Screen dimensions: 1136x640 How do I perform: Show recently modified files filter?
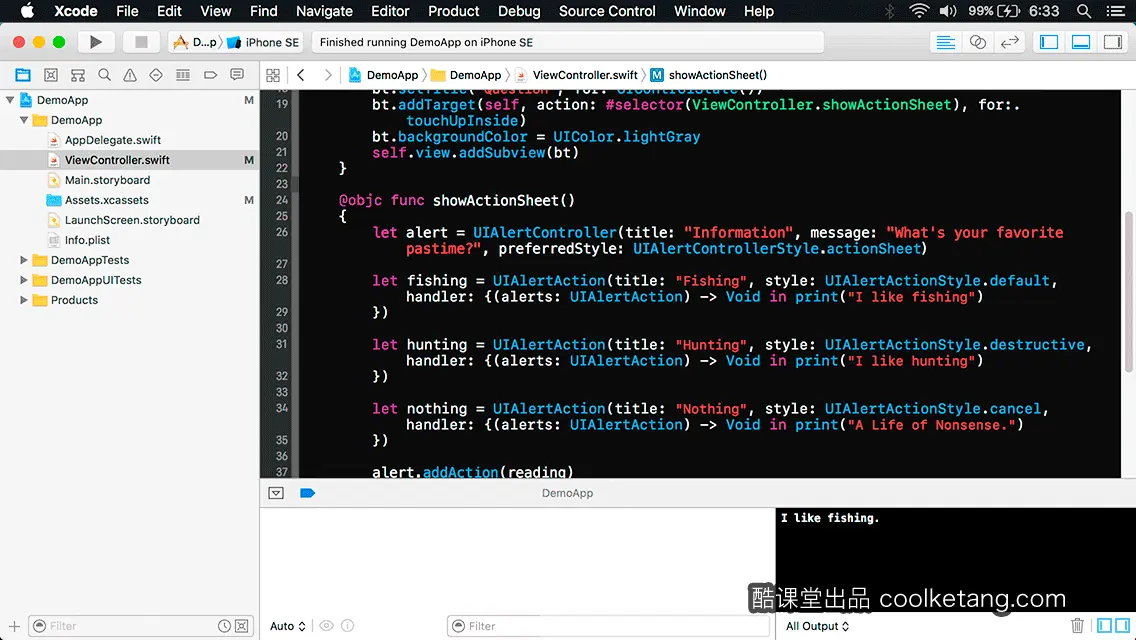[x=225, y=626]
